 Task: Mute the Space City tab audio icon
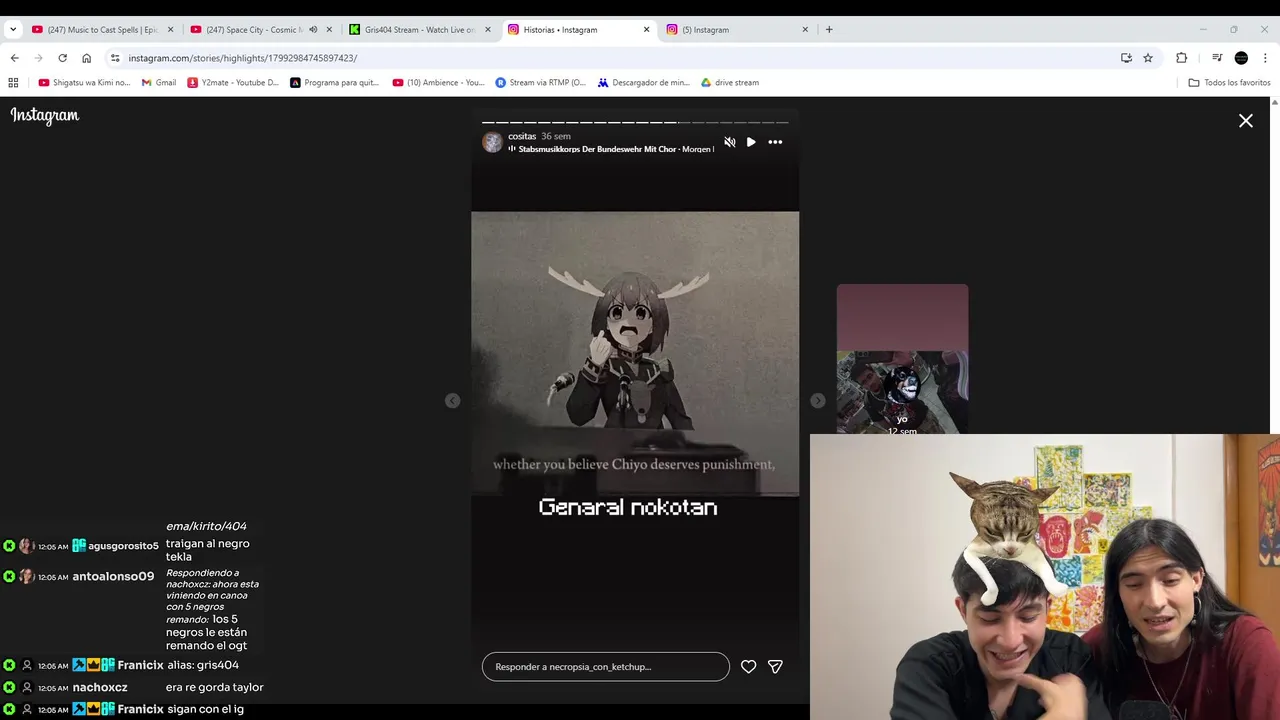pos(313,30)
